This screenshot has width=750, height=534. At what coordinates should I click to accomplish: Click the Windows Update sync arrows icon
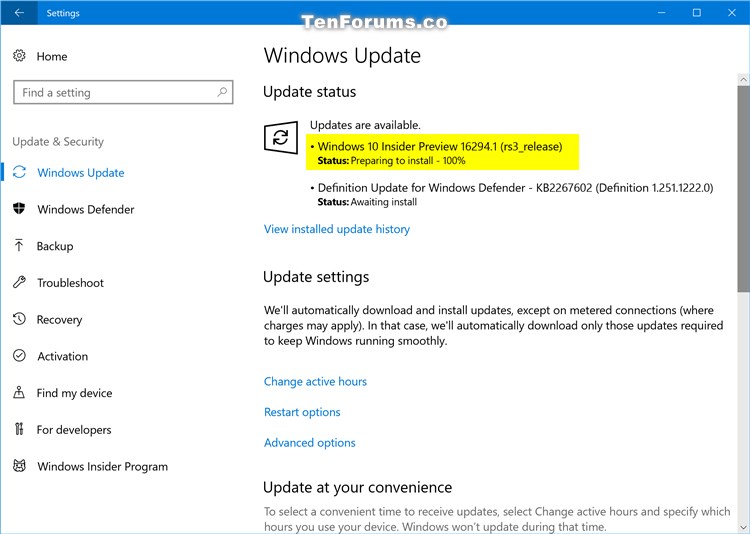point(19,172)
